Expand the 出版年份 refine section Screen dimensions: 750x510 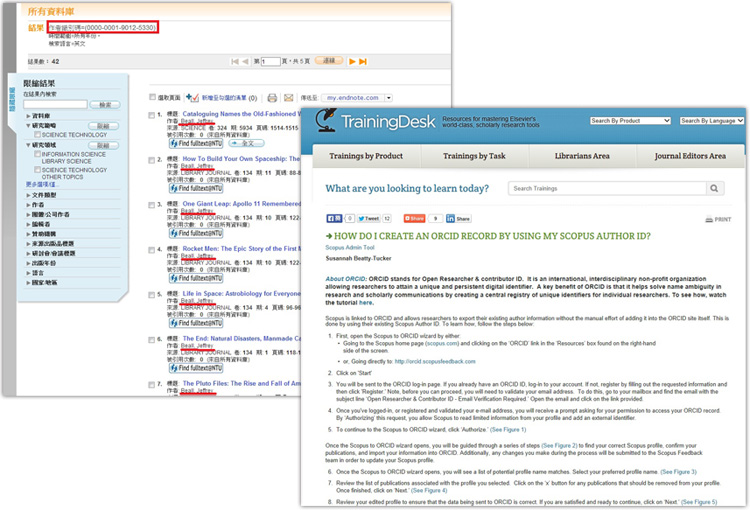[28, 263]
